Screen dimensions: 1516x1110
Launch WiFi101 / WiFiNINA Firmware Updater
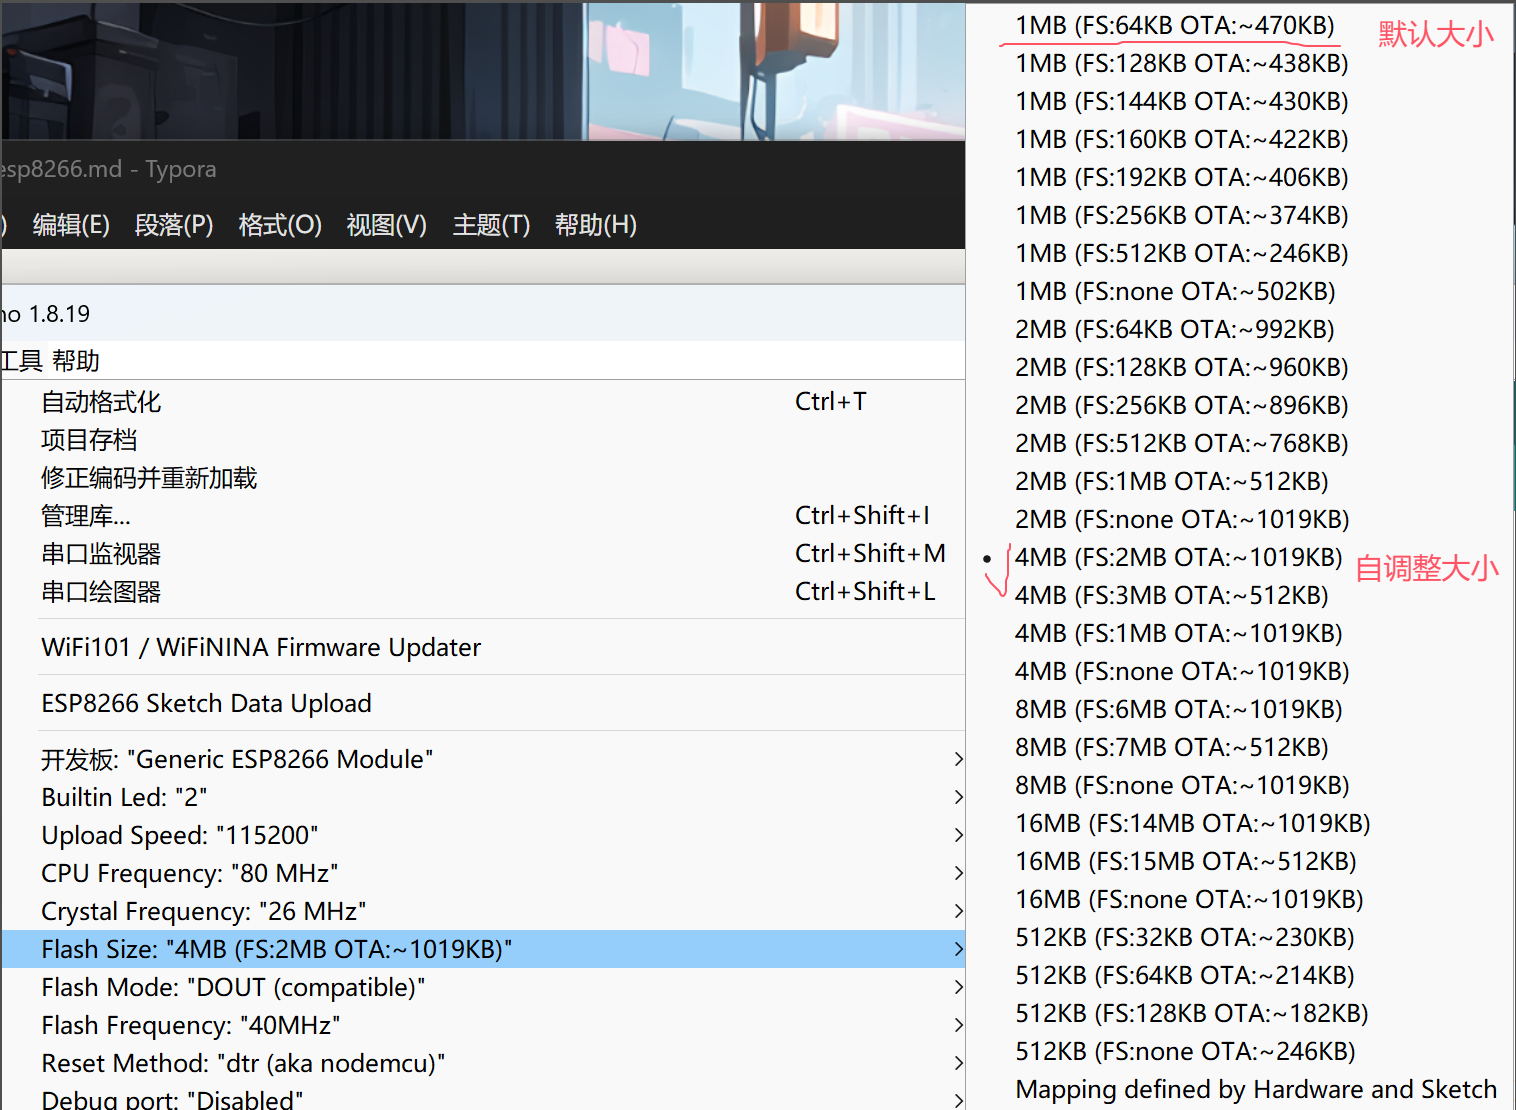coord(483,647)
